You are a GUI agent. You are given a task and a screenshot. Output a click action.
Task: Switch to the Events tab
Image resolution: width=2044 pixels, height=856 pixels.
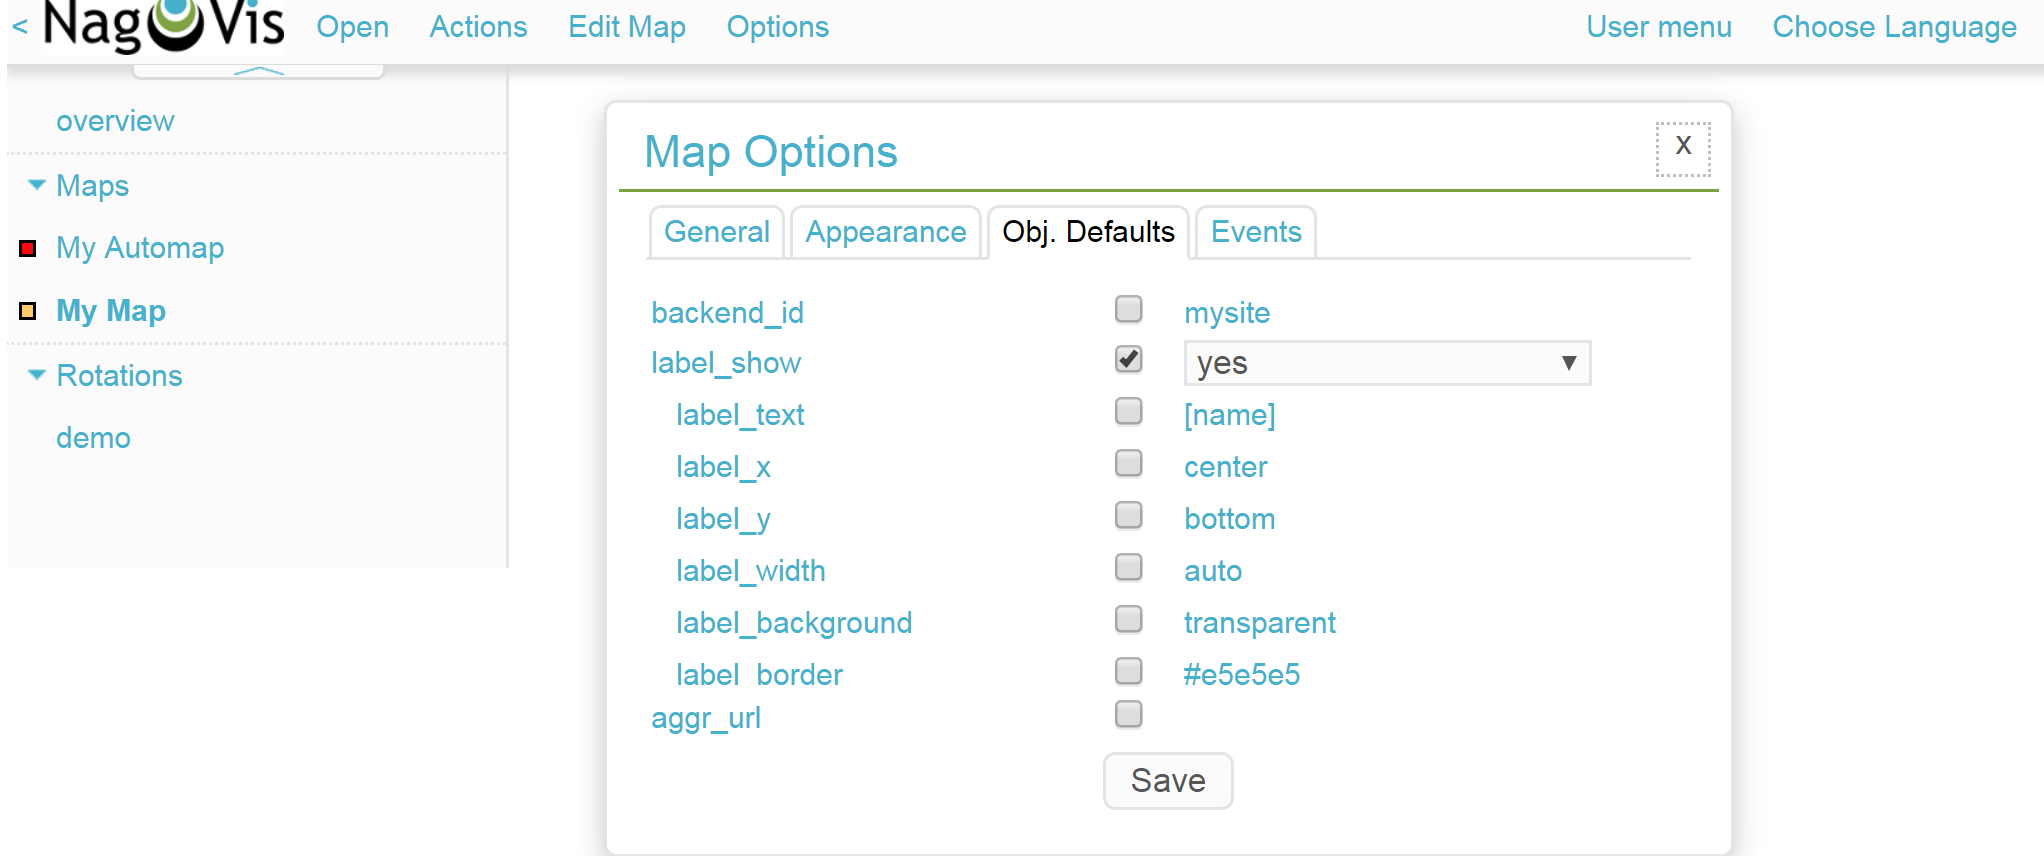(x=1255, y=232)
